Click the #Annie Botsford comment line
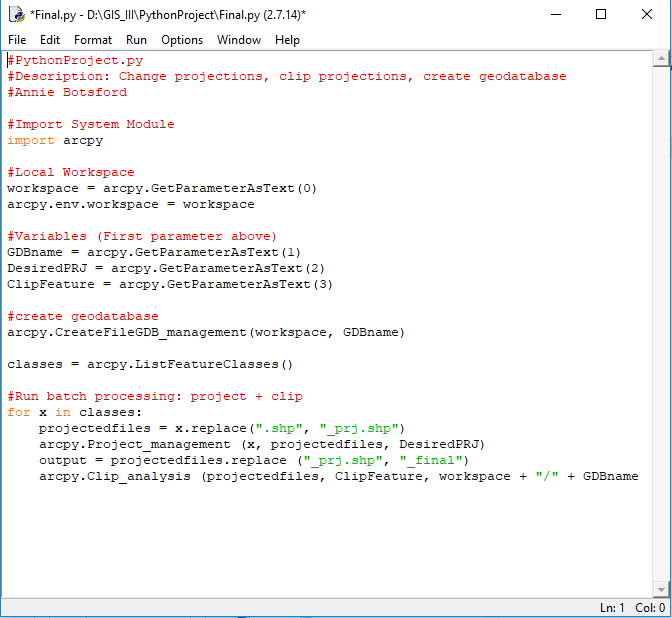The width and height of the screenshot is (672, 618). pyautogui.click(x=67, y=93)
